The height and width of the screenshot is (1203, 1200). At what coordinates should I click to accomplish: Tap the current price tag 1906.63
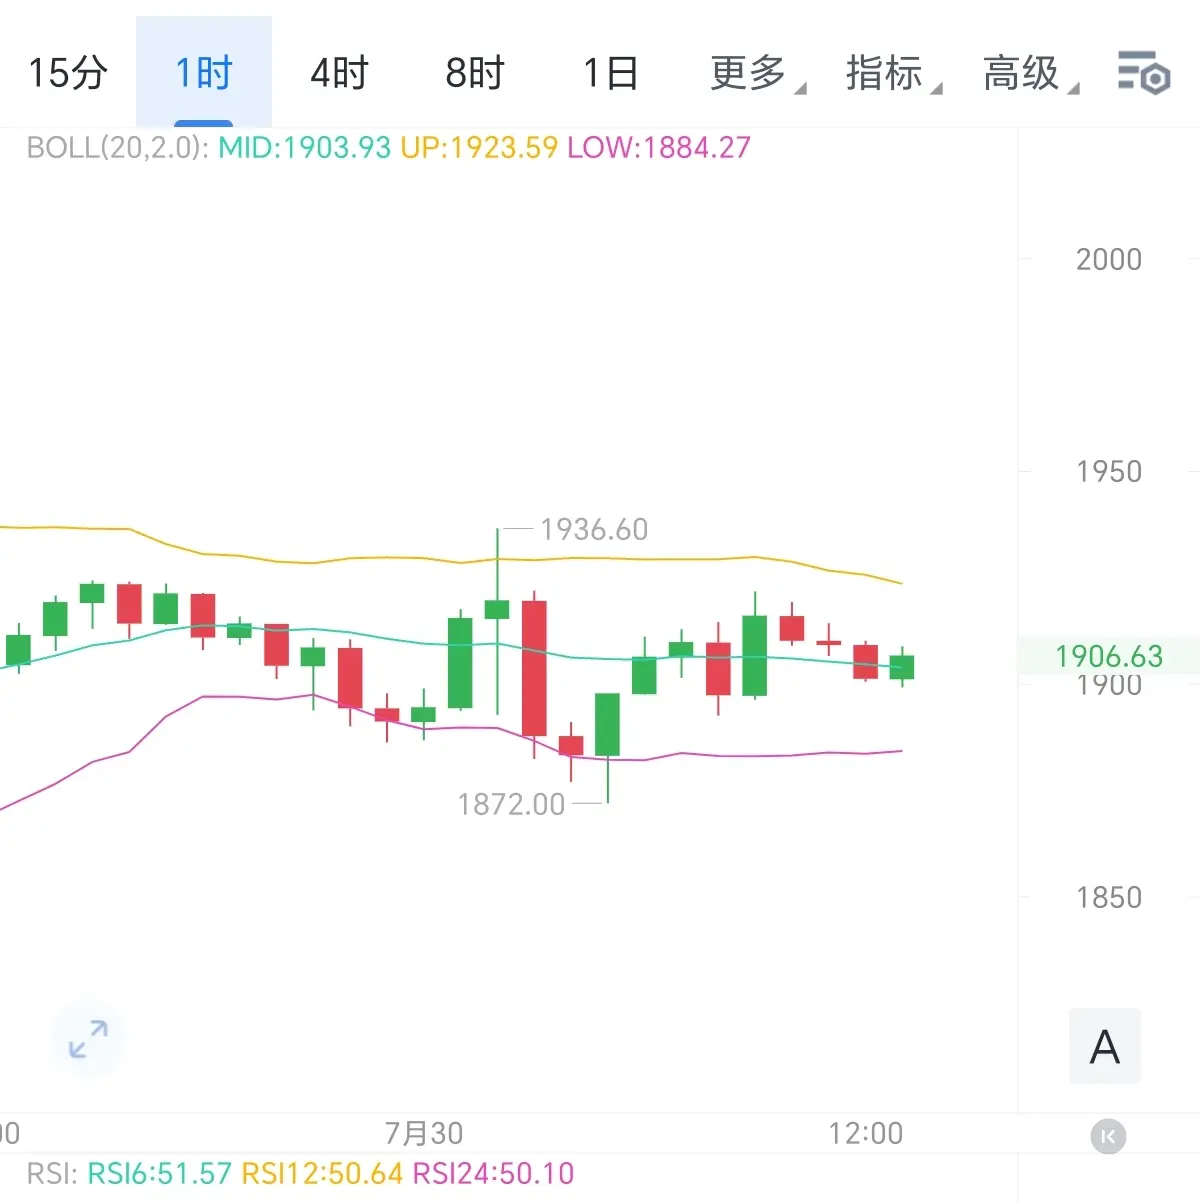(x=1109, y=656)
